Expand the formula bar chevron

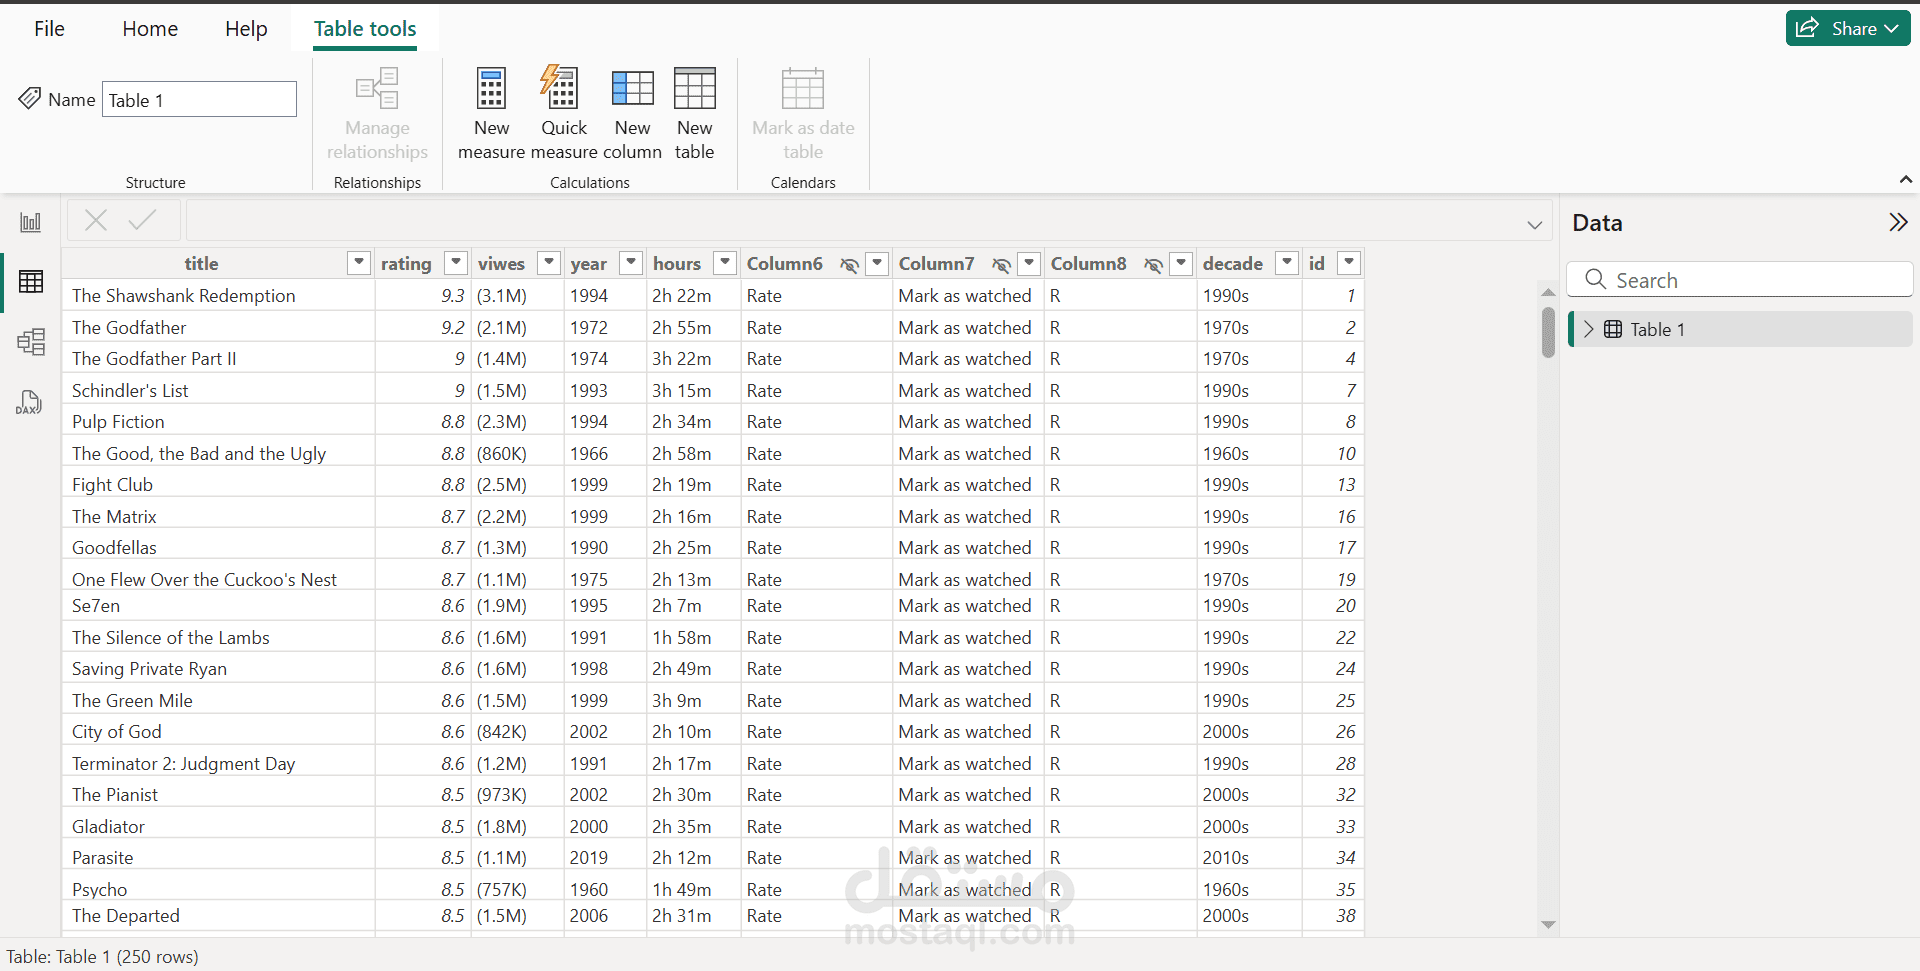pos(1534,225)
